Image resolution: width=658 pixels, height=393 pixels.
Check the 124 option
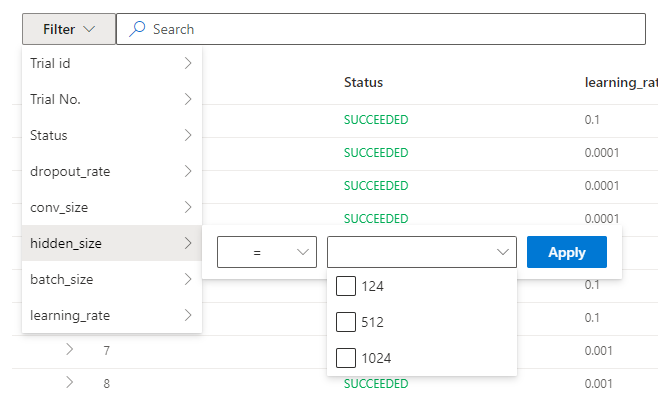click(x=346, y=286)
